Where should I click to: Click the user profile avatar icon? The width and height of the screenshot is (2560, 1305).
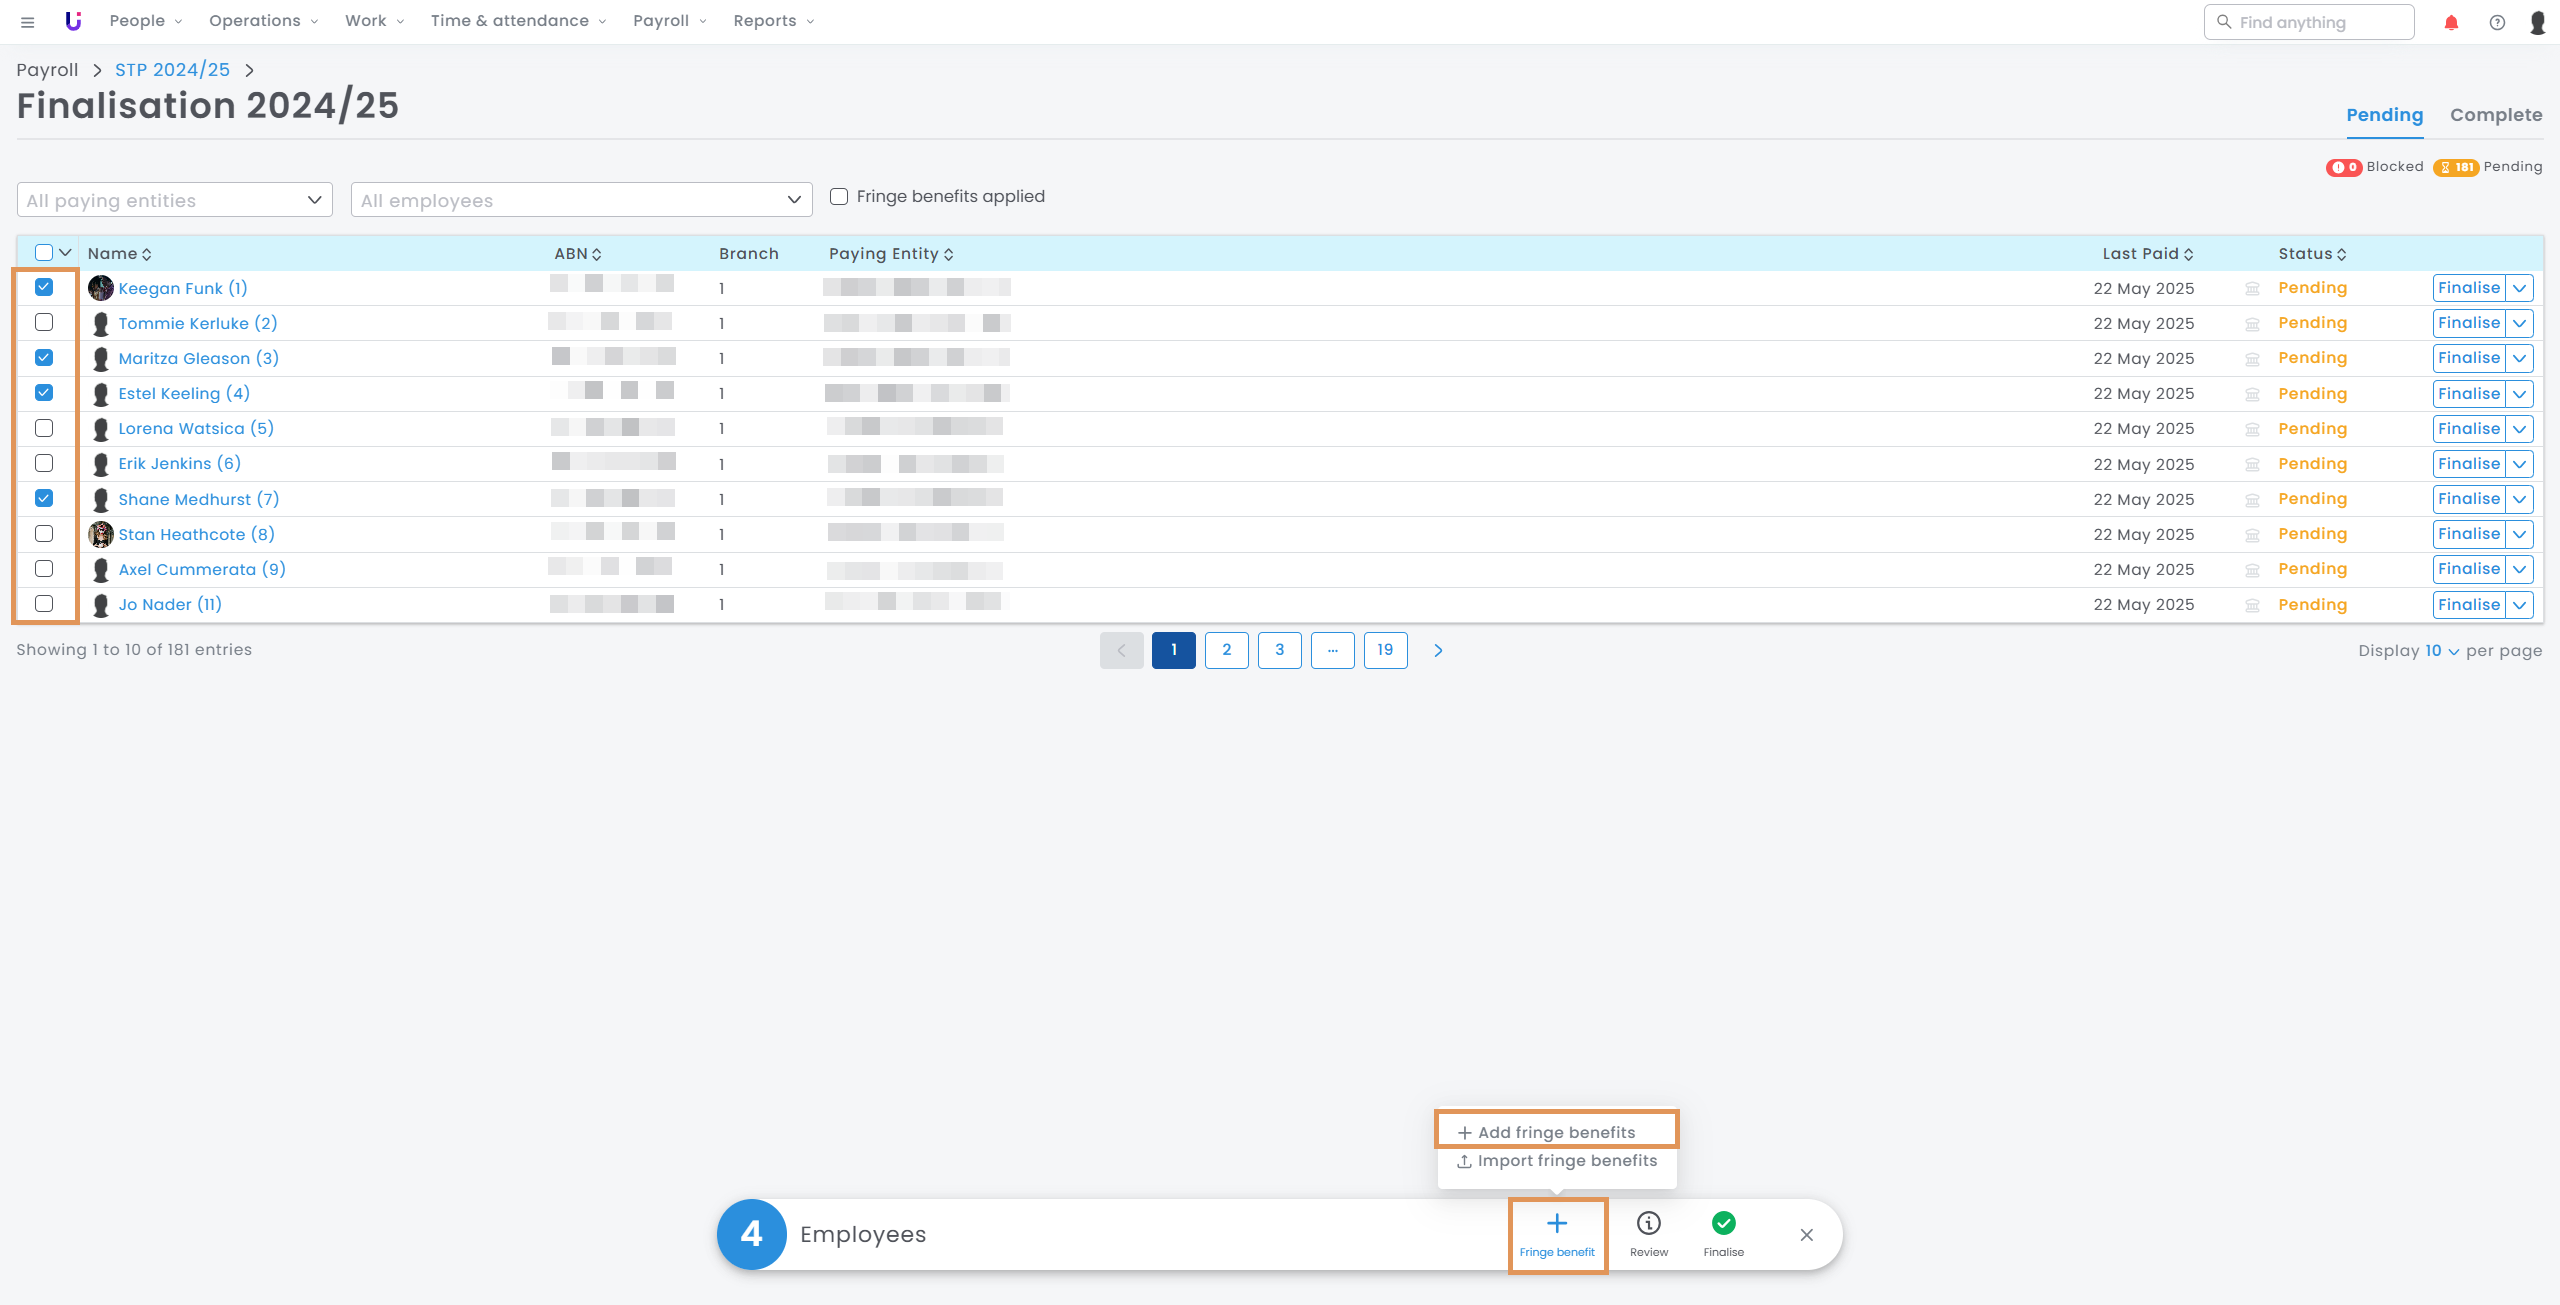(2537, 22)
